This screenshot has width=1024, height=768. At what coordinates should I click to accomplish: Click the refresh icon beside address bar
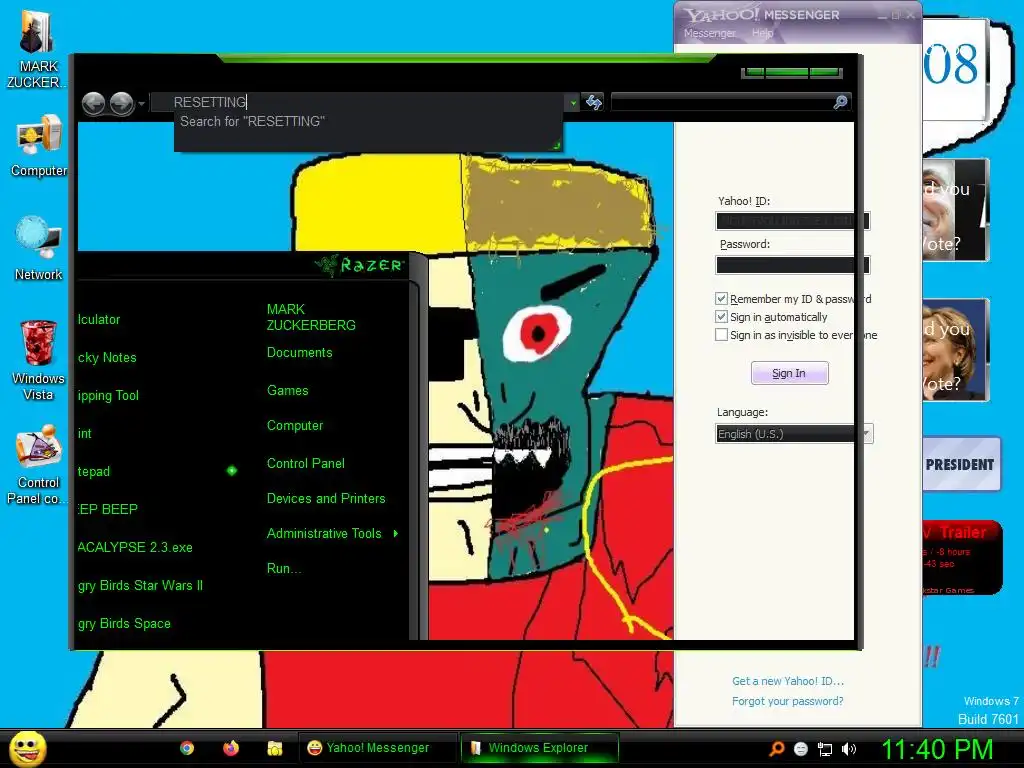594,102
